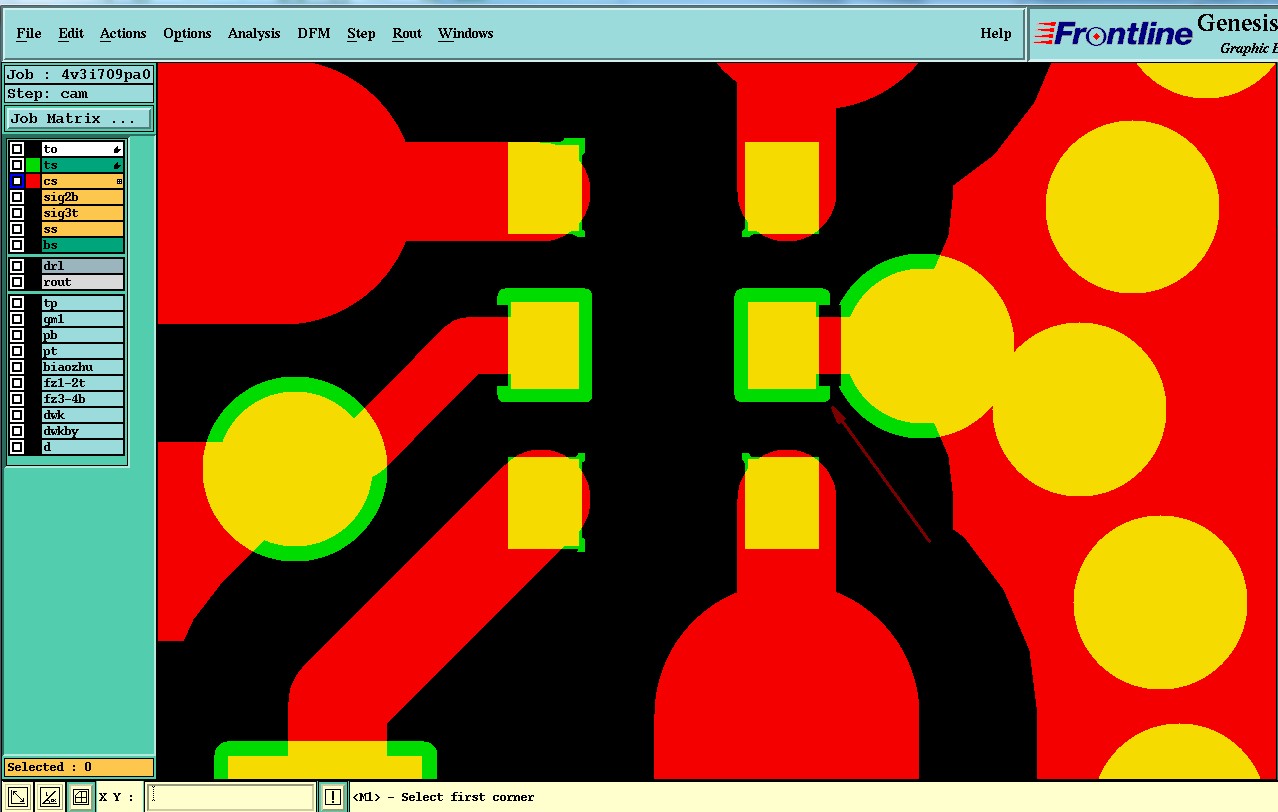Viewport: 1278px width, 812px height.
Task: Select the 'sig2b' layer name
Action: coord(83,197)
